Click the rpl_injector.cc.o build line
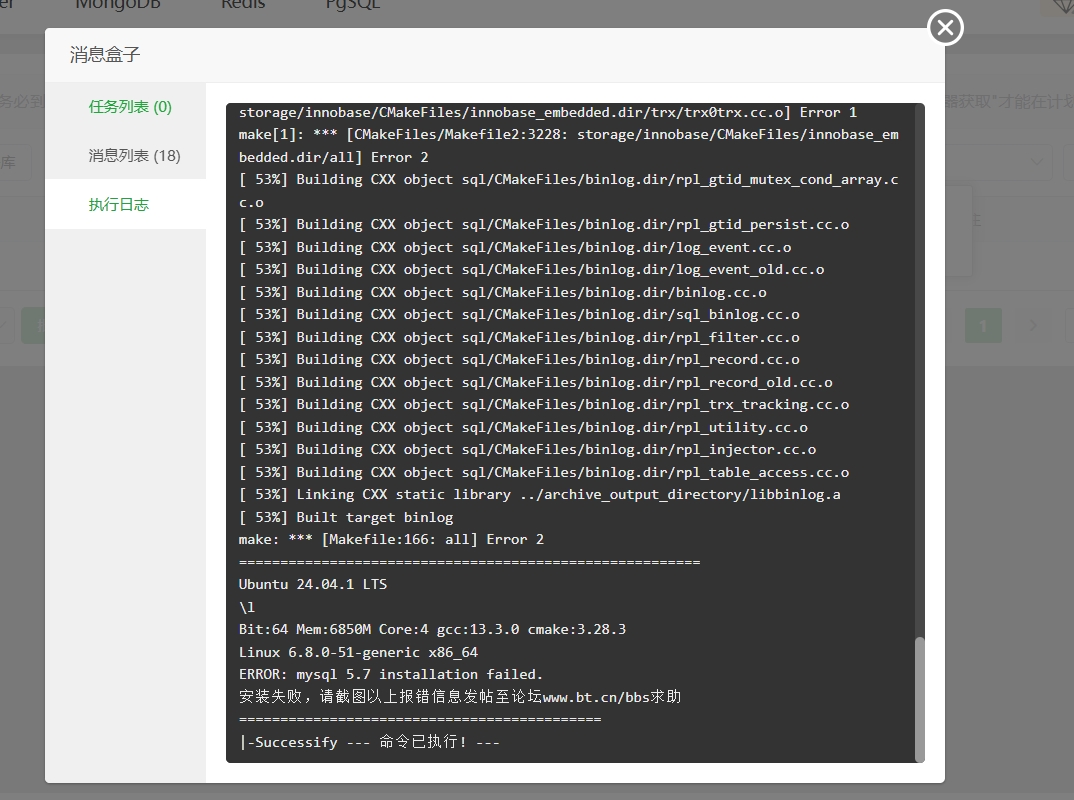This screenshot has width=1074, height=800. click(x=527, y=450)
